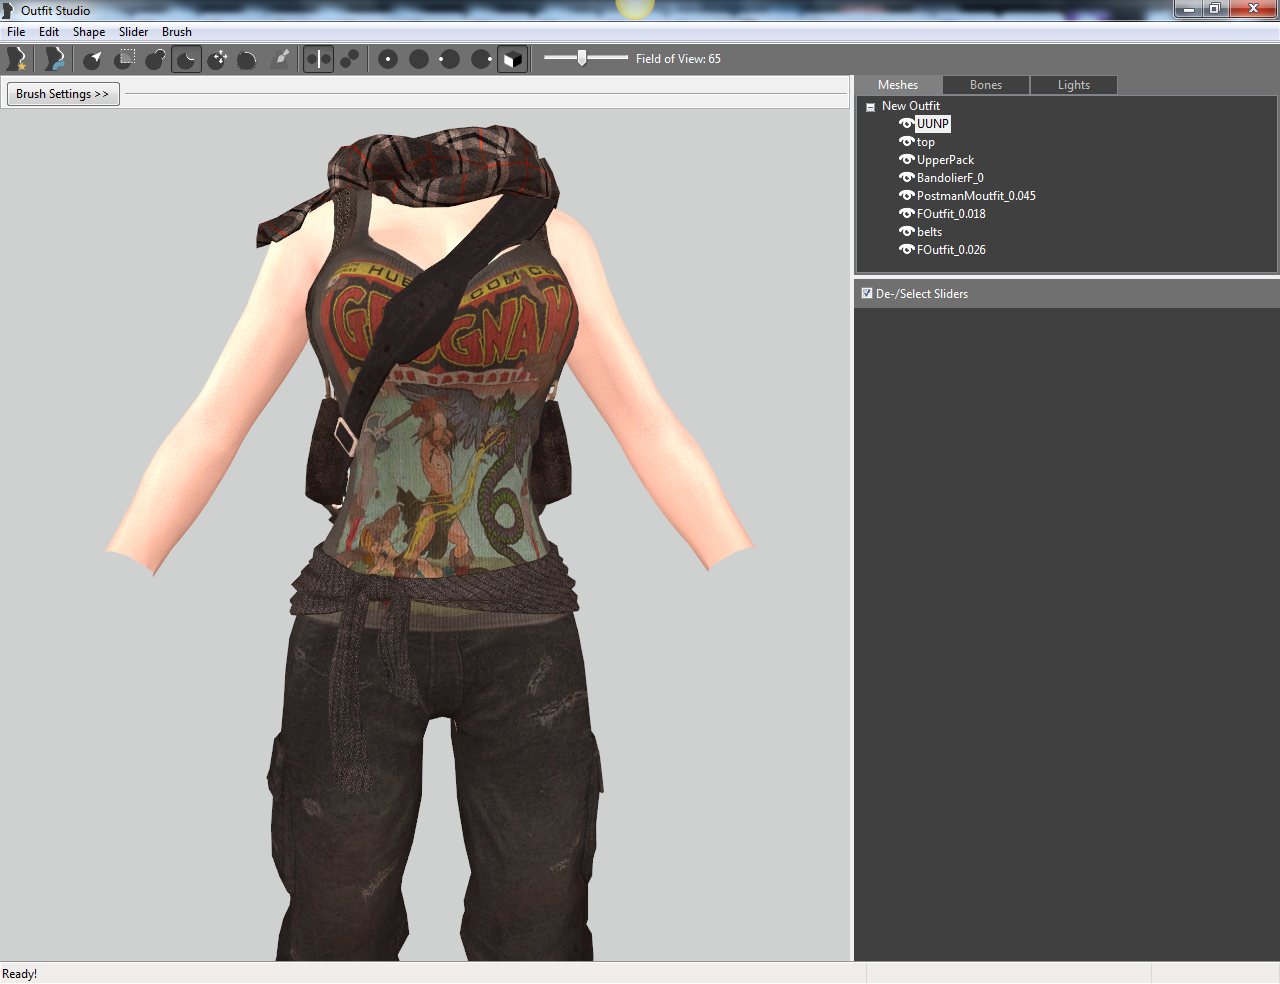This screenshot has height=984, width=1280.
Task: Minimize the Outfit Studio window
Action: click(x=1188, y=9)
